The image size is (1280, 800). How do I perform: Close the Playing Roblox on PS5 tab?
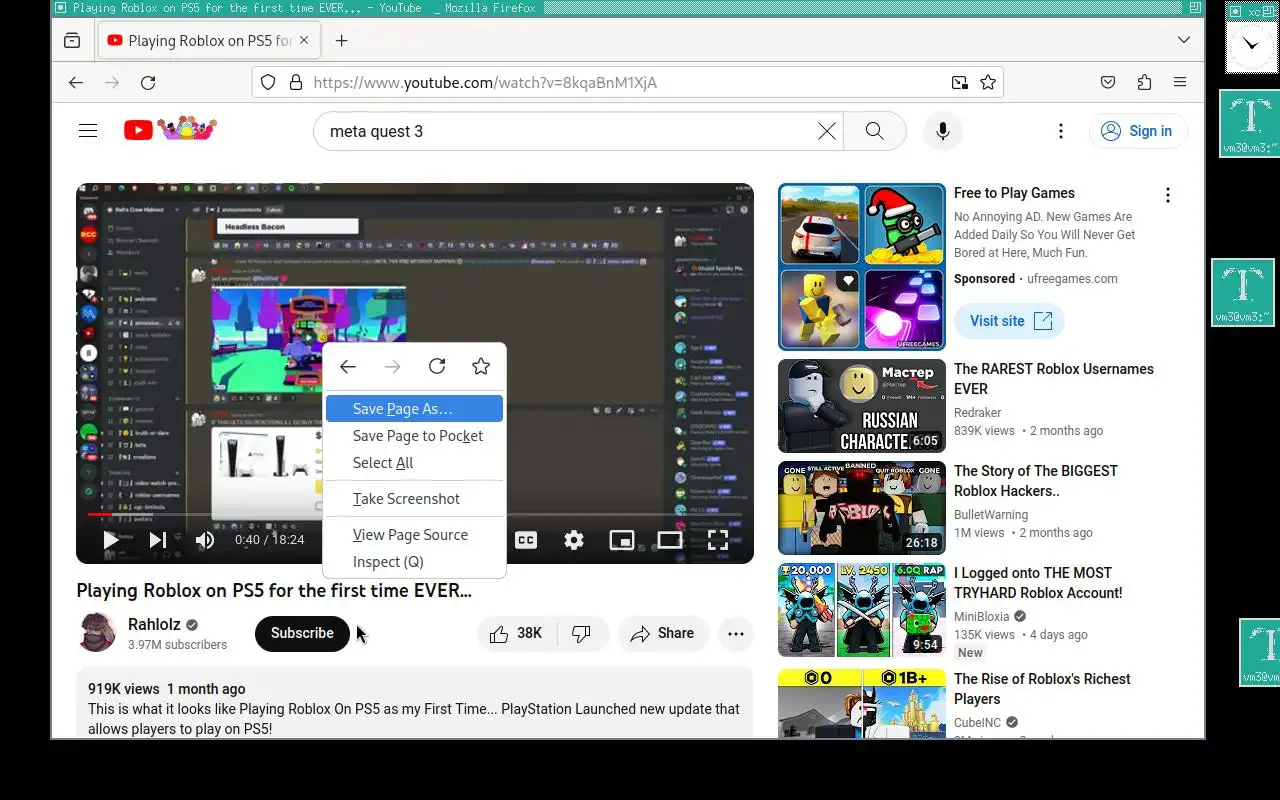tap(304, 41)
